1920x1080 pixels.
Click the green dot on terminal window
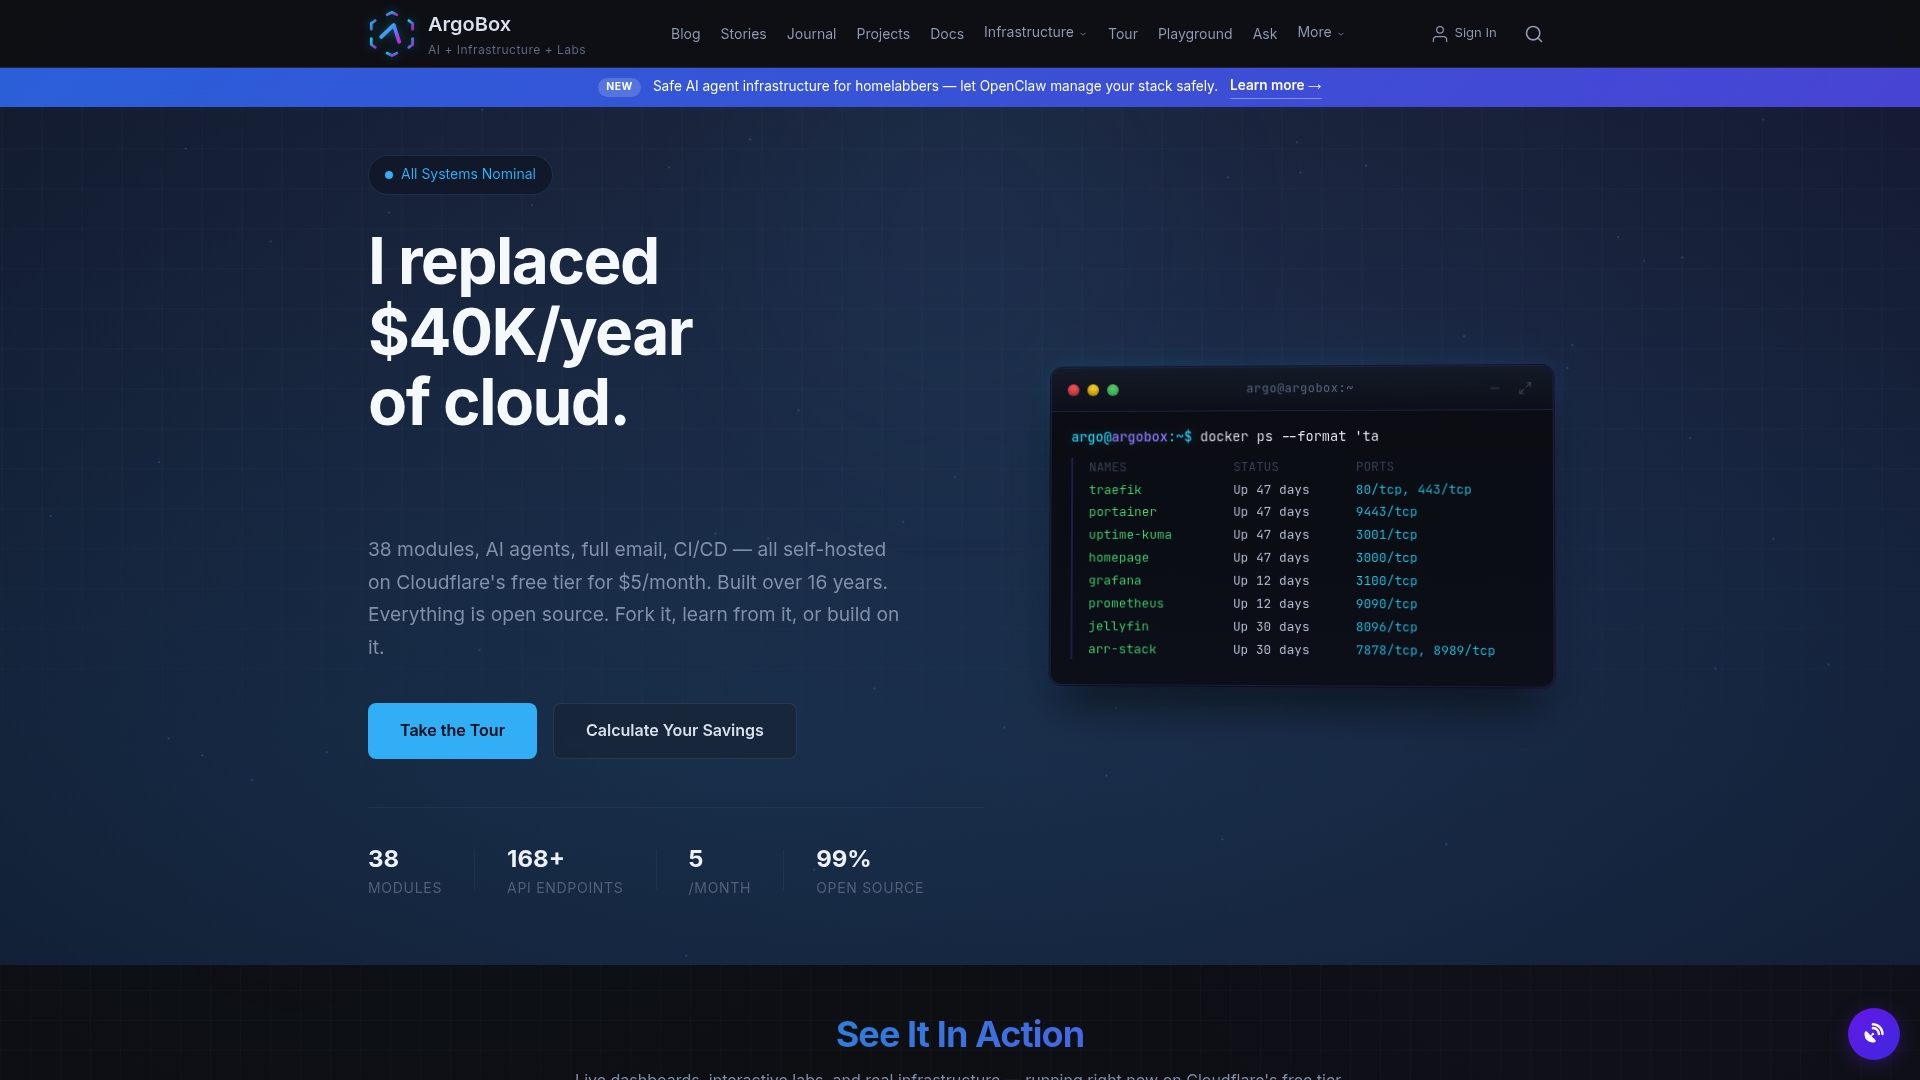(1113, 390)
